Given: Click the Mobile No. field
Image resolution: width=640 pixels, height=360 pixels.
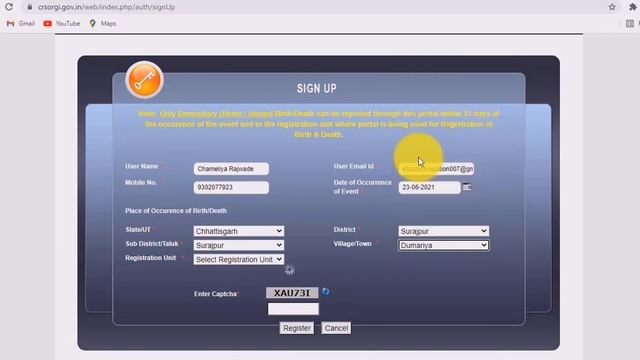Looking at the screenshot, I should point(231,187).
